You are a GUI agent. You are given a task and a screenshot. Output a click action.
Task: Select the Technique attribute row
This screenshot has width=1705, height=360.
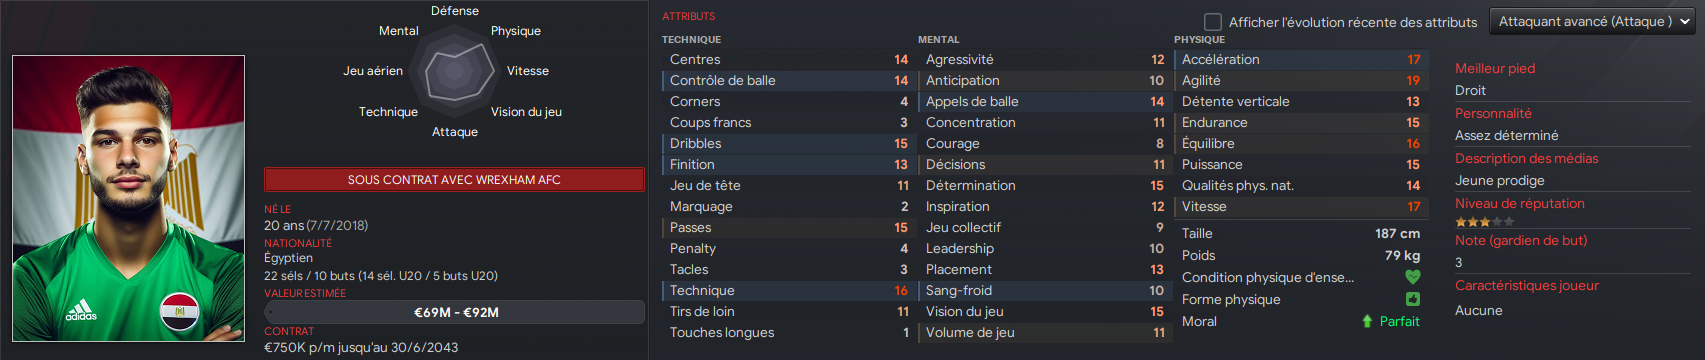tap(788, 291)
